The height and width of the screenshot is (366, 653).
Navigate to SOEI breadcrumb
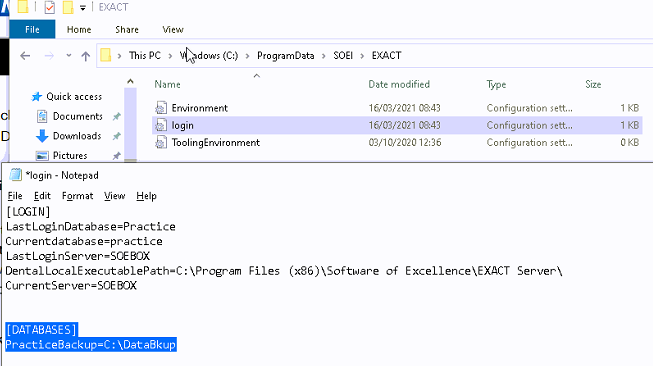click(x=343, y=55)
